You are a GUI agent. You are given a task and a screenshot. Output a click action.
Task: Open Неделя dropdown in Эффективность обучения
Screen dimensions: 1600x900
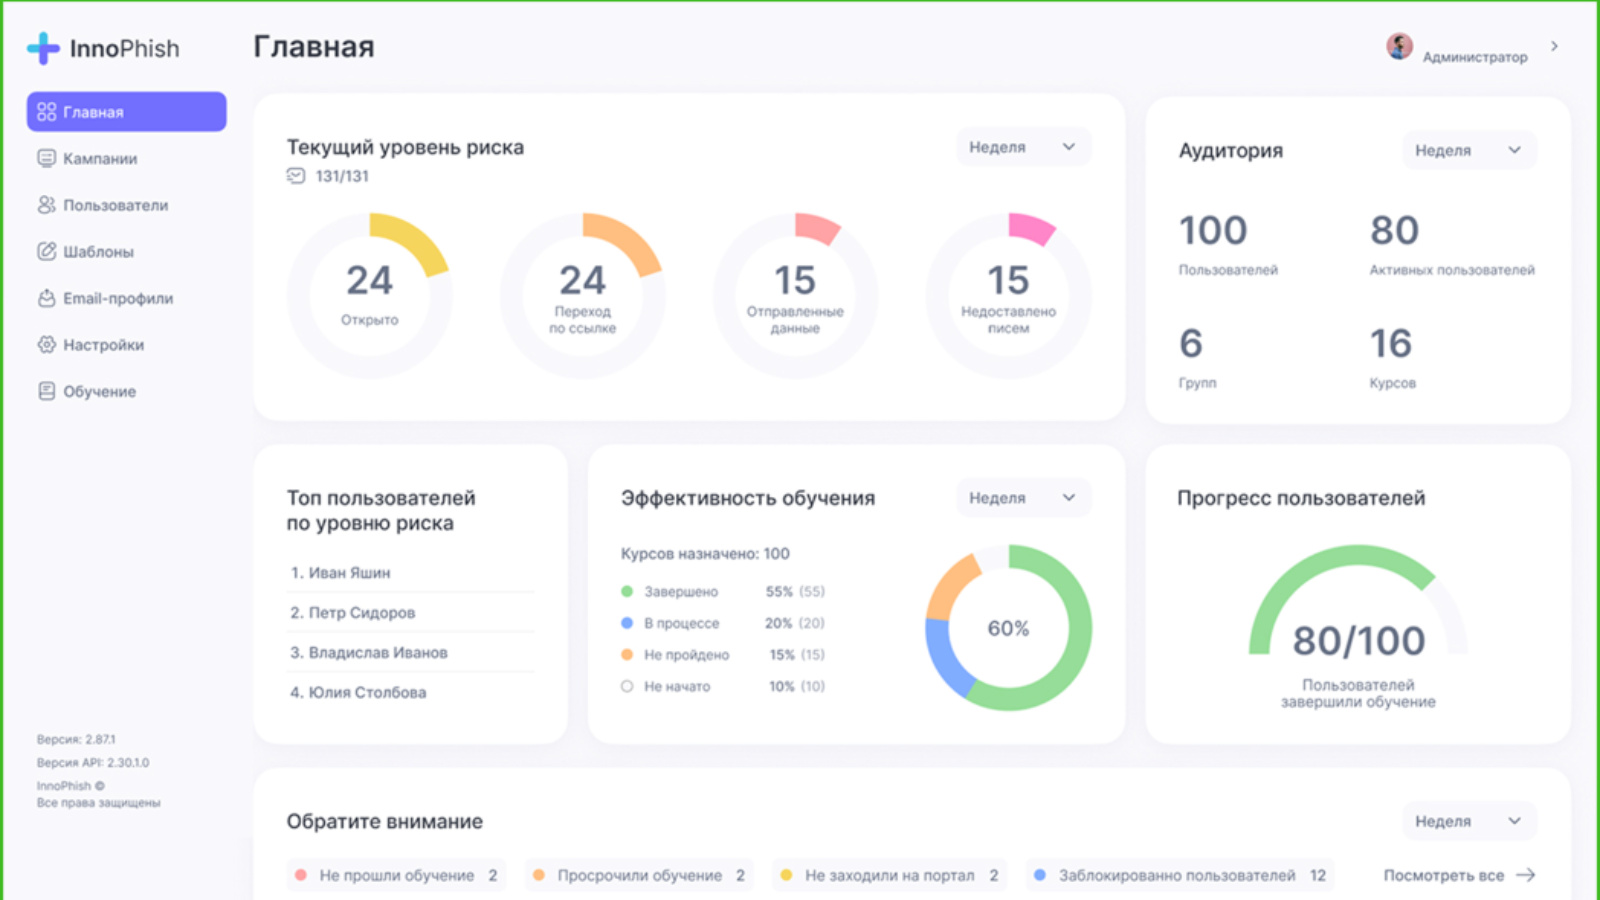tap(1022, 498)
